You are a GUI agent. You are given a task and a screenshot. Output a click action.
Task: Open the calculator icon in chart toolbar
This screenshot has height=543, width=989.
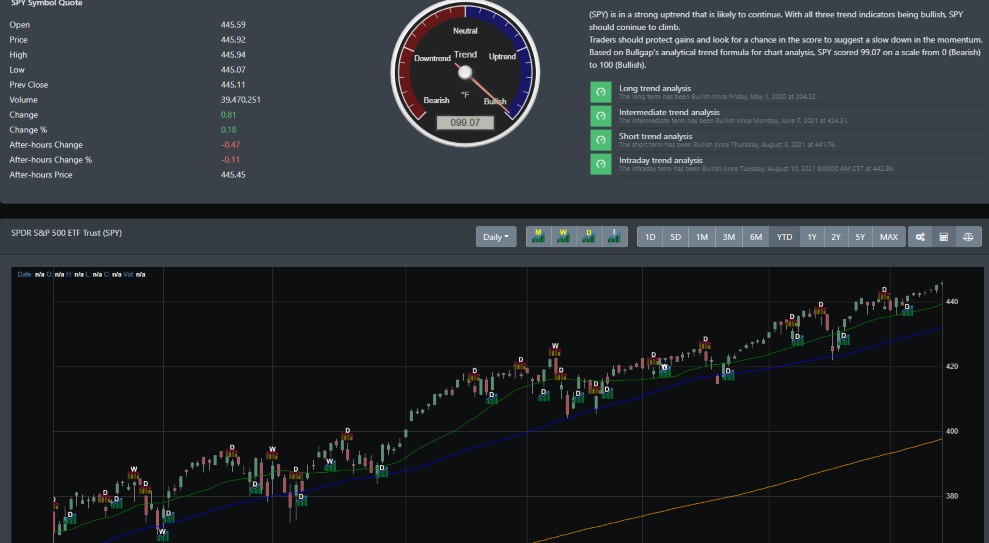pyautogui.click(x=943, y=237)
